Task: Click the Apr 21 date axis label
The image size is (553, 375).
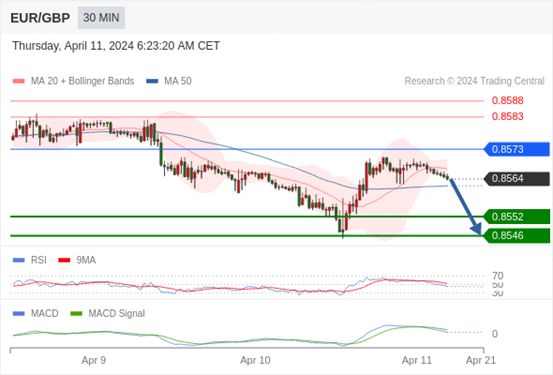Action: 481,361
